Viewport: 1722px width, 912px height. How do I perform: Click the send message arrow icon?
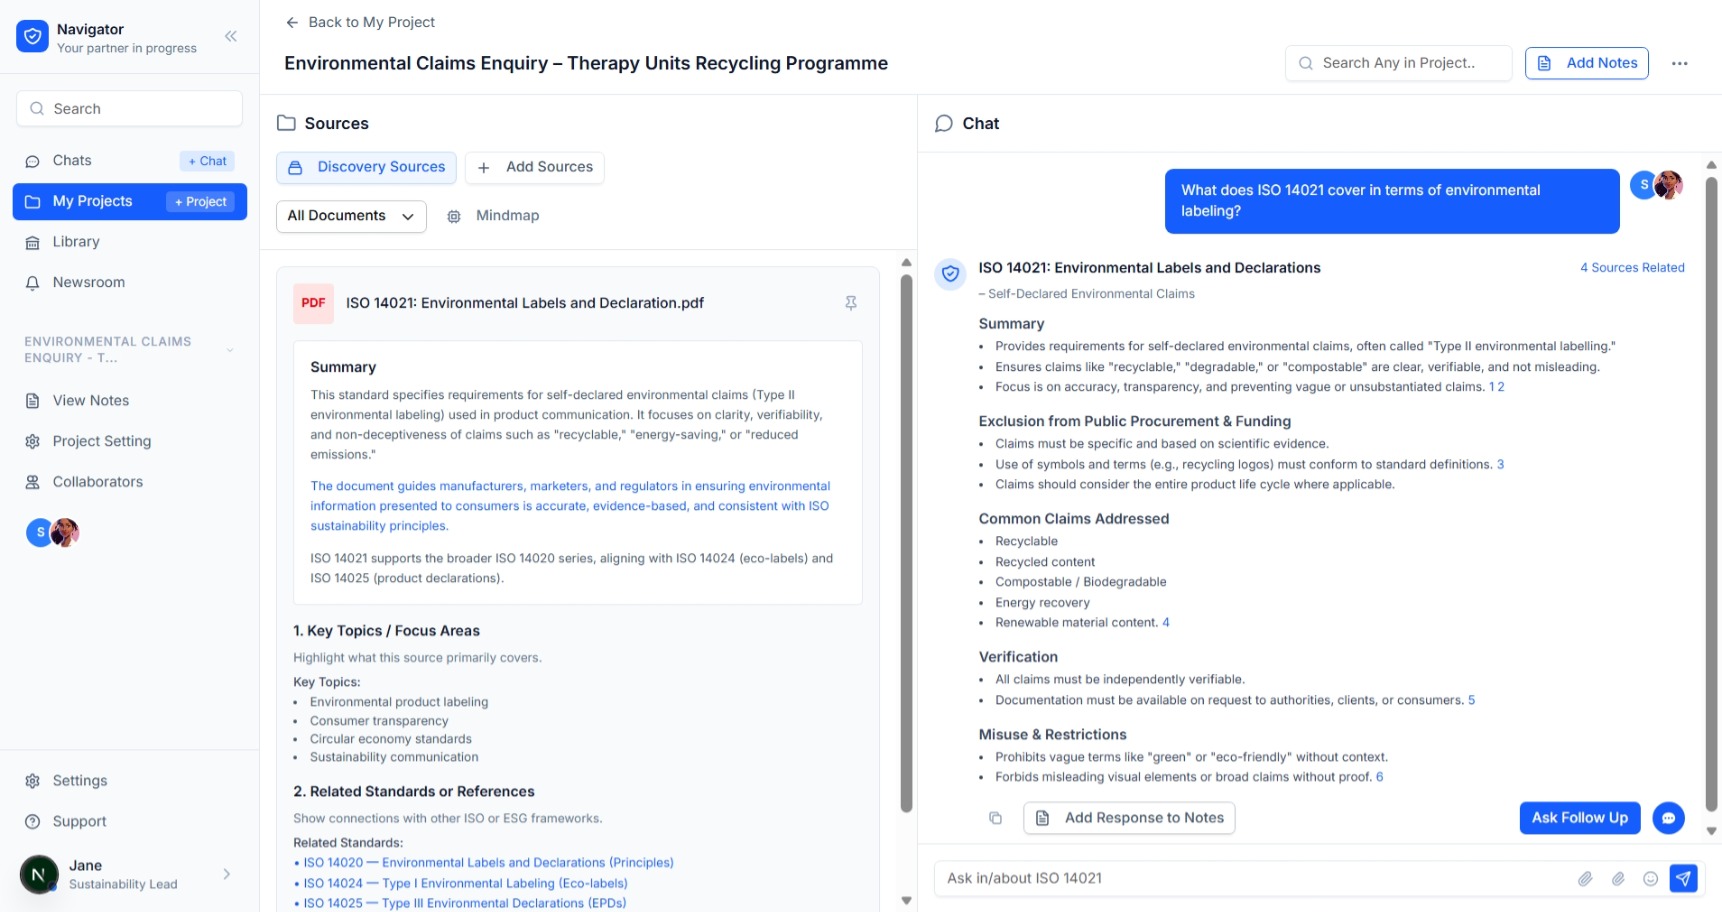pos(1683,878)
